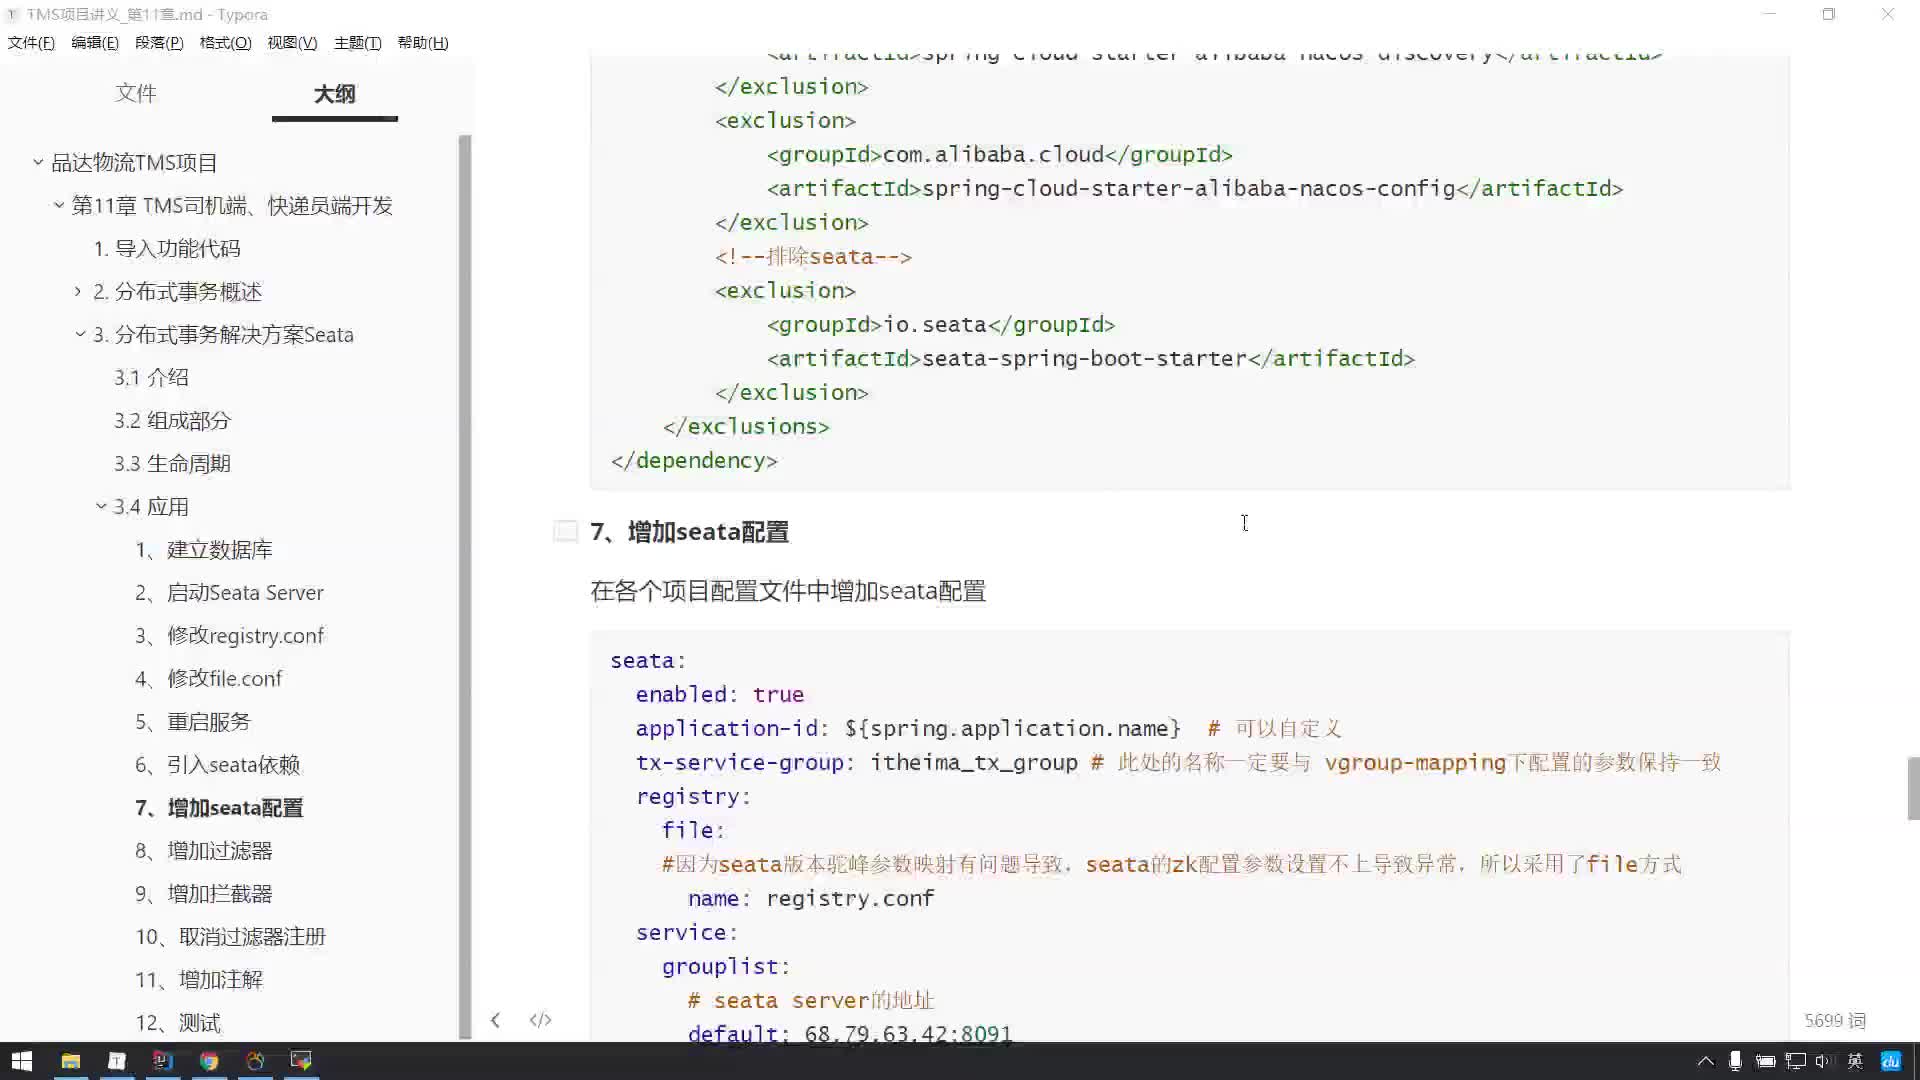Place cursor in heading 7、增加seata配置
The width and height of the screenshot is (1920, 1080).
(x=690, y=531)
